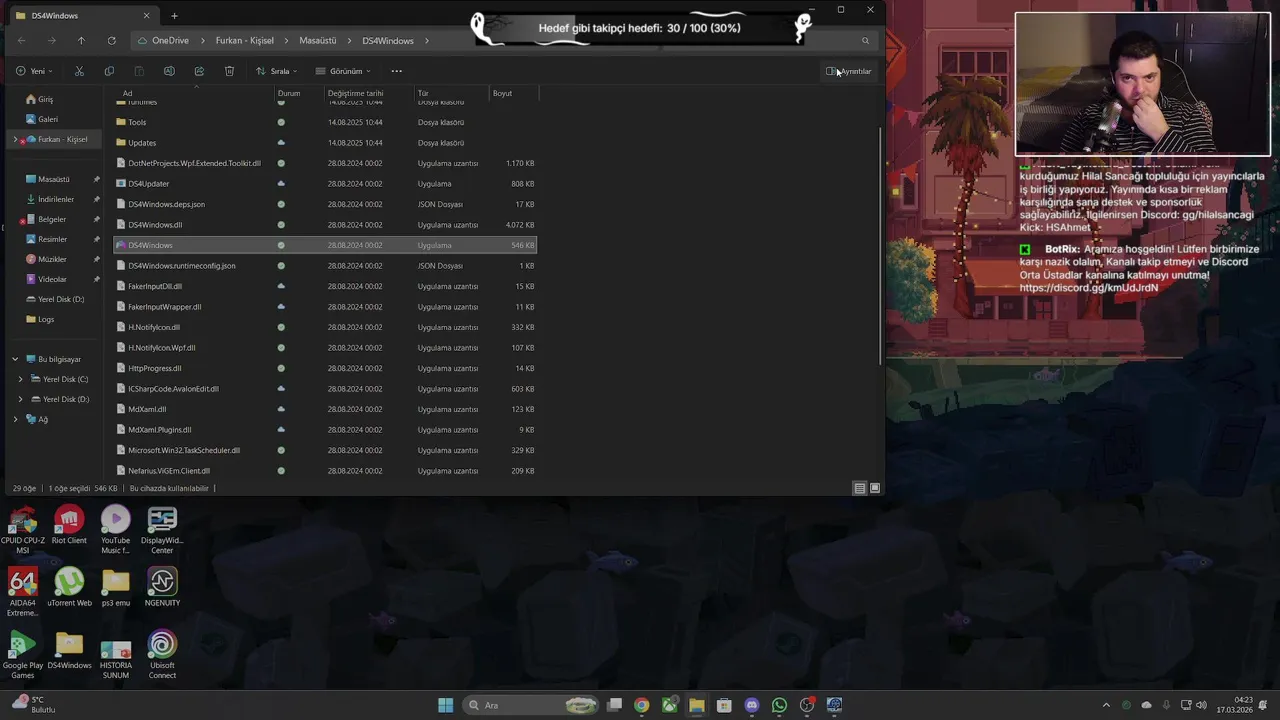Open İndirilenler quick access folder
1280x720 pixels.
click(x=56, y=199)
